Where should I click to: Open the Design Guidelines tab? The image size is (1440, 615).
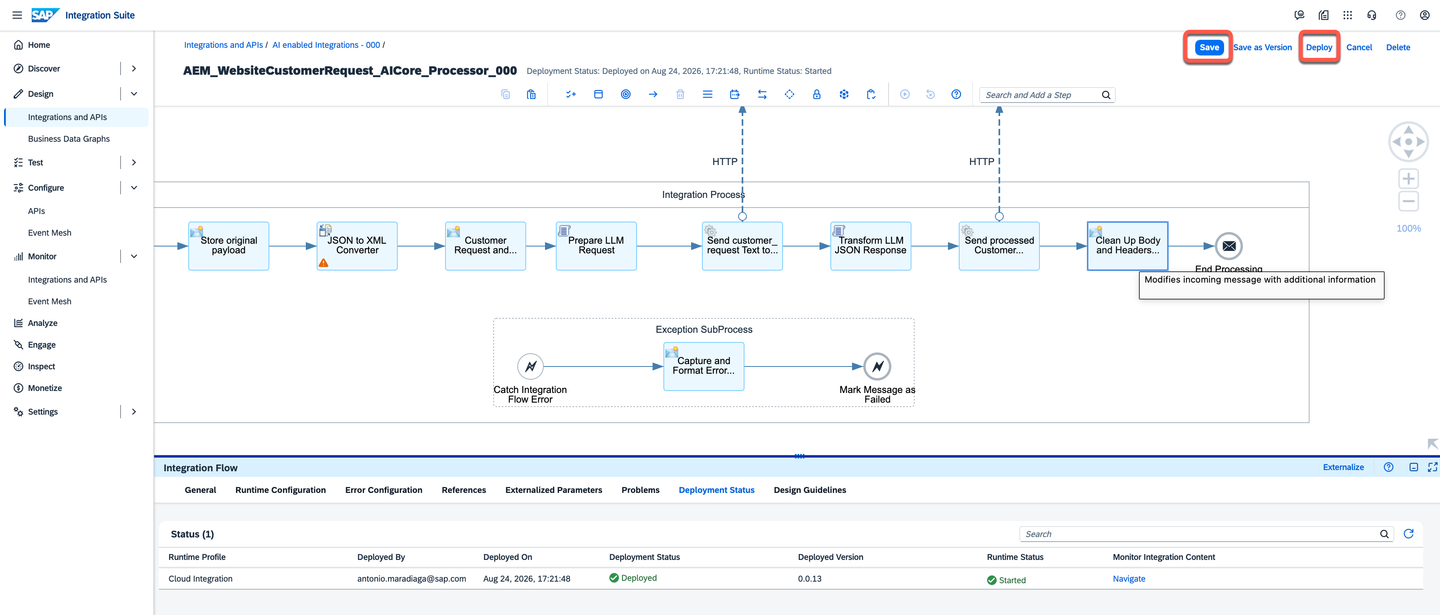[x=810, y=490]
